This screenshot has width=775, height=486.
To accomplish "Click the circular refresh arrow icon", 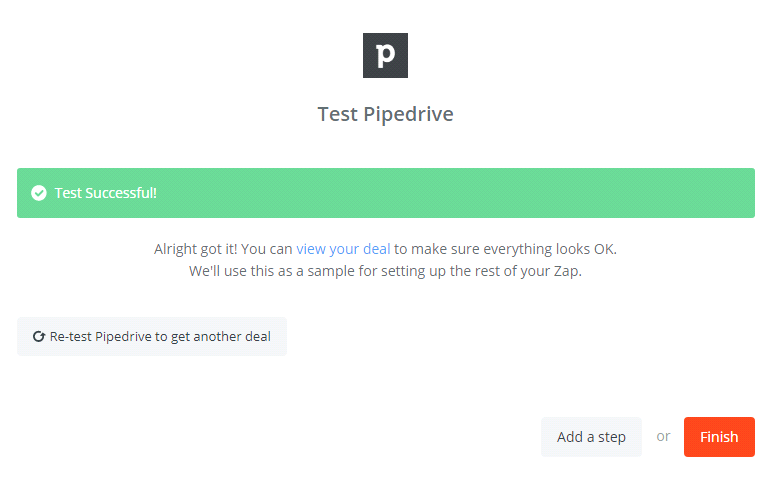I will click(39, 337).
